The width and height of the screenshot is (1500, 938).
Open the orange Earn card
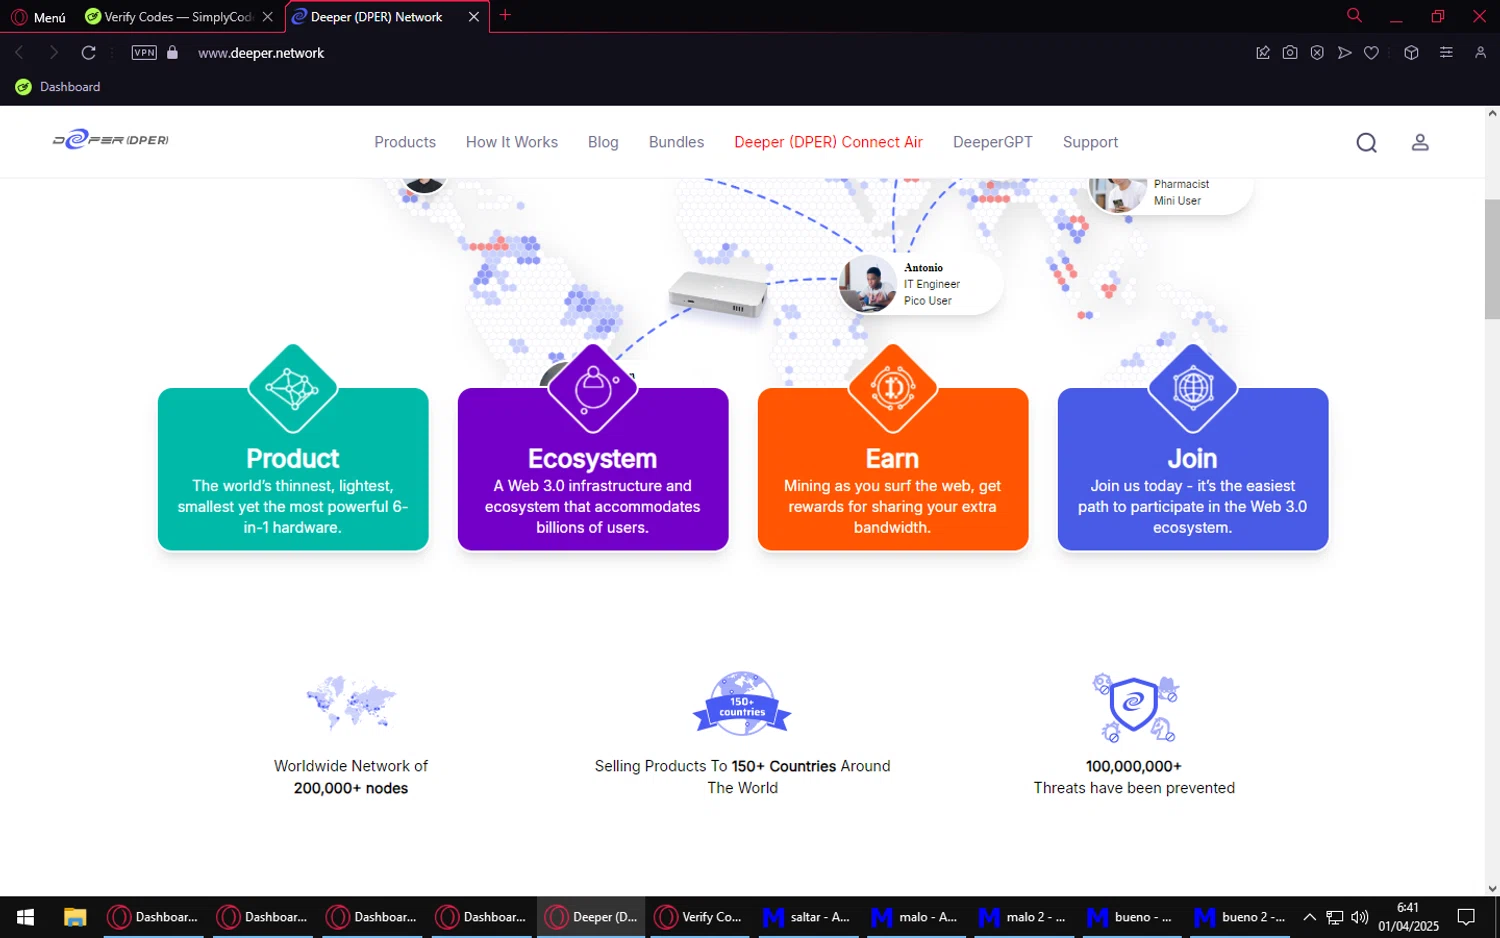click(x=893, y=469)
